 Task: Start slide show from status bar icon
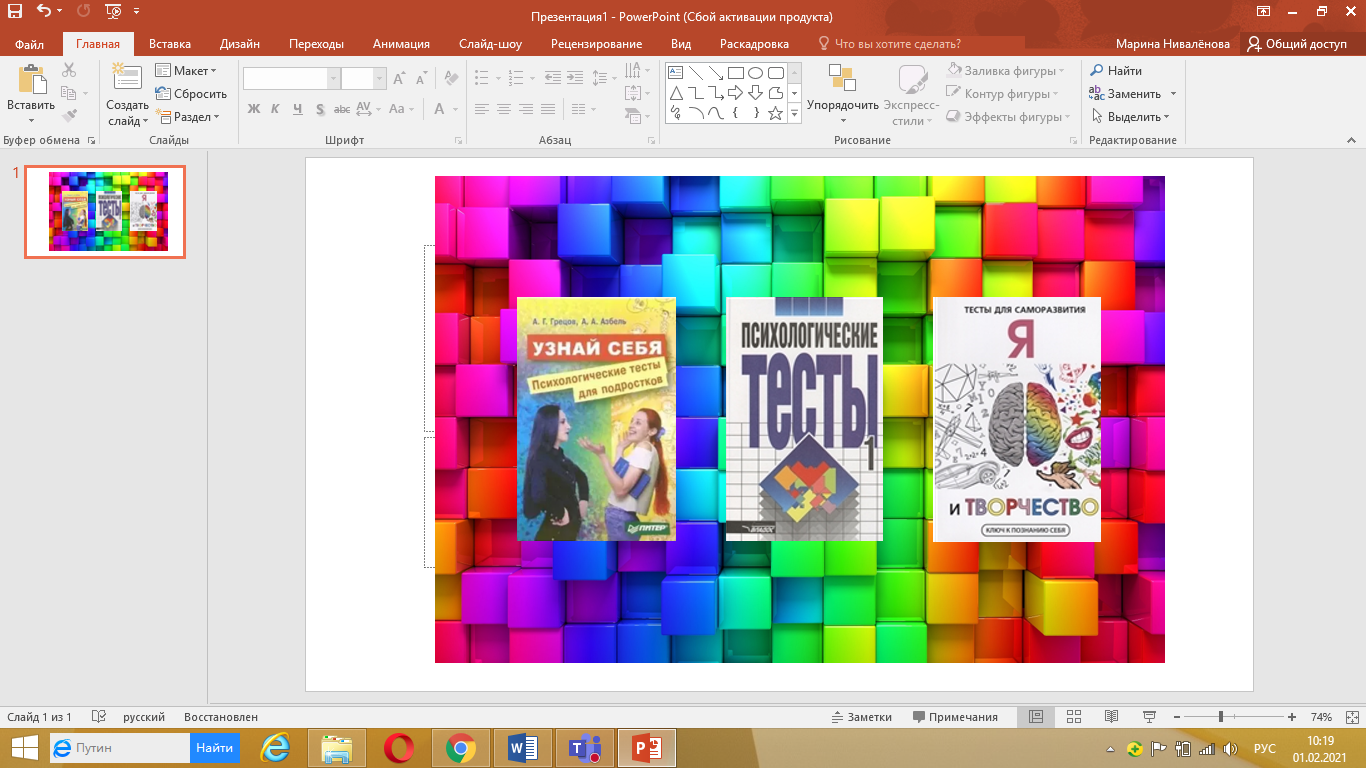pyautogui.click(x=1149, y=717)
